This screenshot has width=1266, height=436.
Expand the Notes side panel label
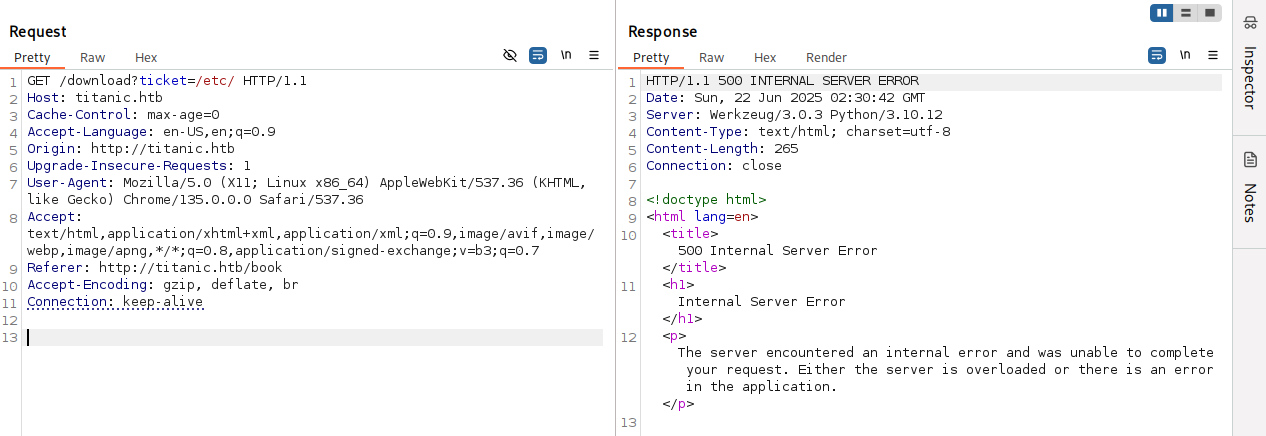[x=1250, y=204]
